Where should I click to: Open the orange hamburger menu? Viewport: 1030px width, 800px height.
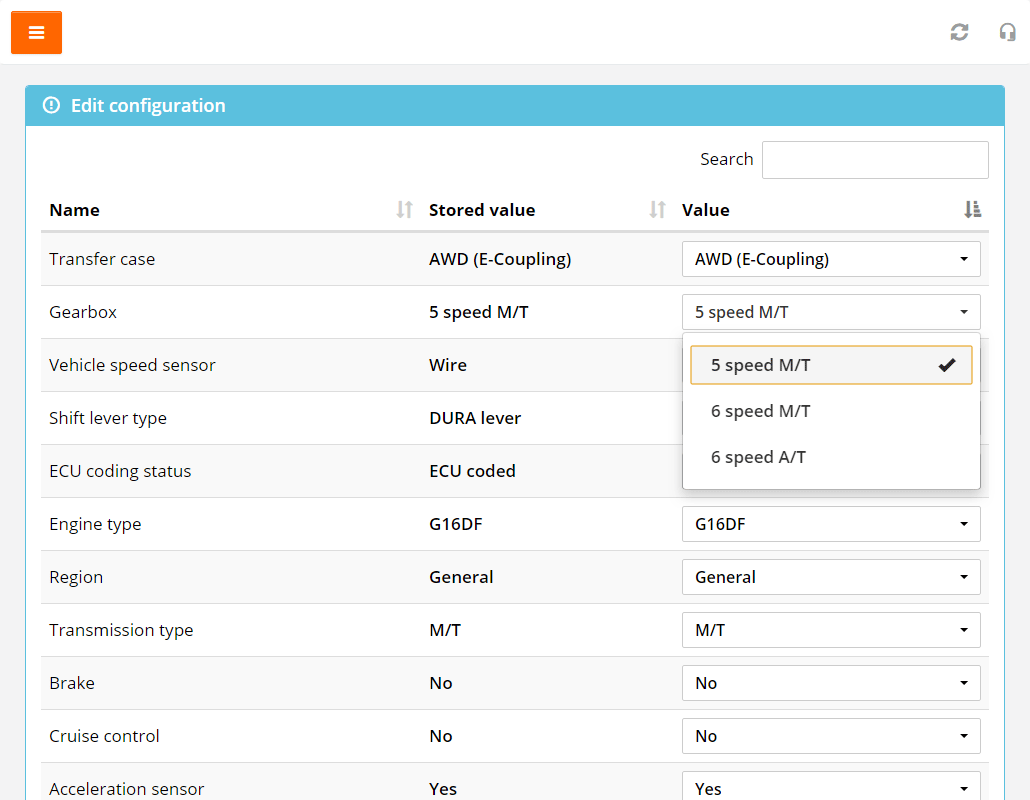point(36,33)
